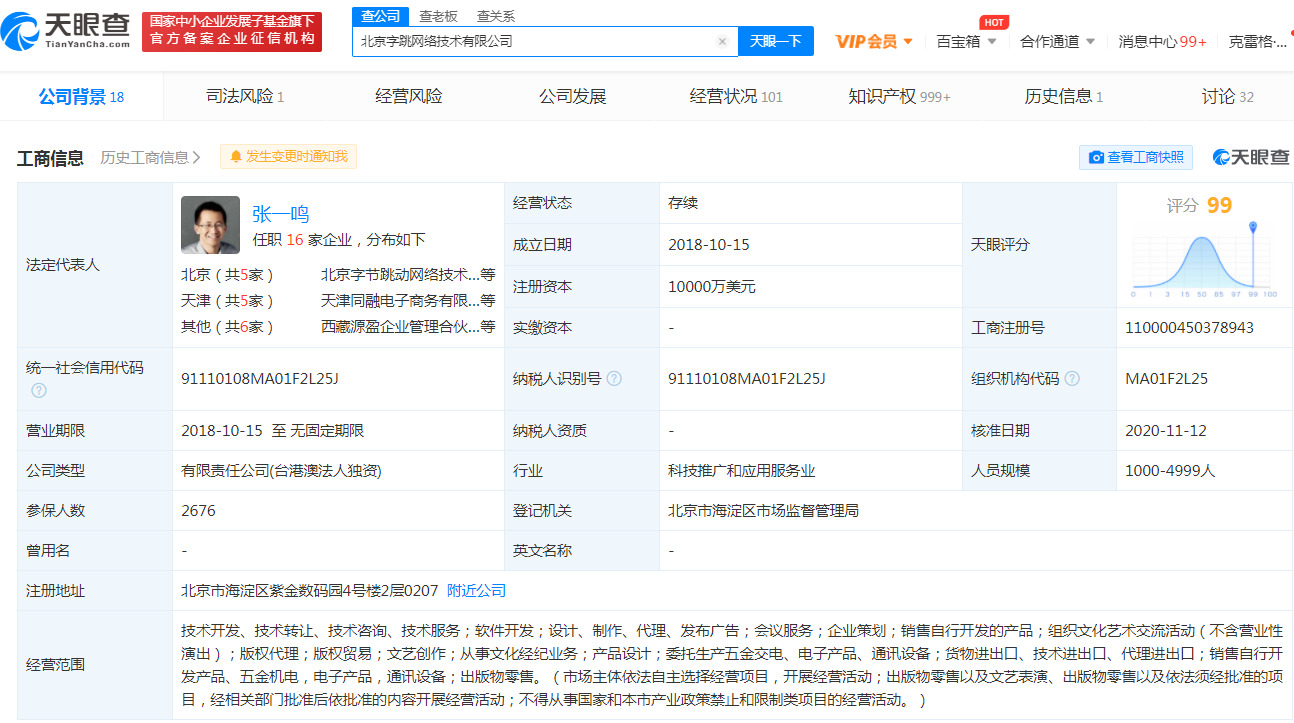Click help icon next to 纳税人识别号
Image resolution: width=1294 pixels, height=723 pixels.
(x=614, y=378)
